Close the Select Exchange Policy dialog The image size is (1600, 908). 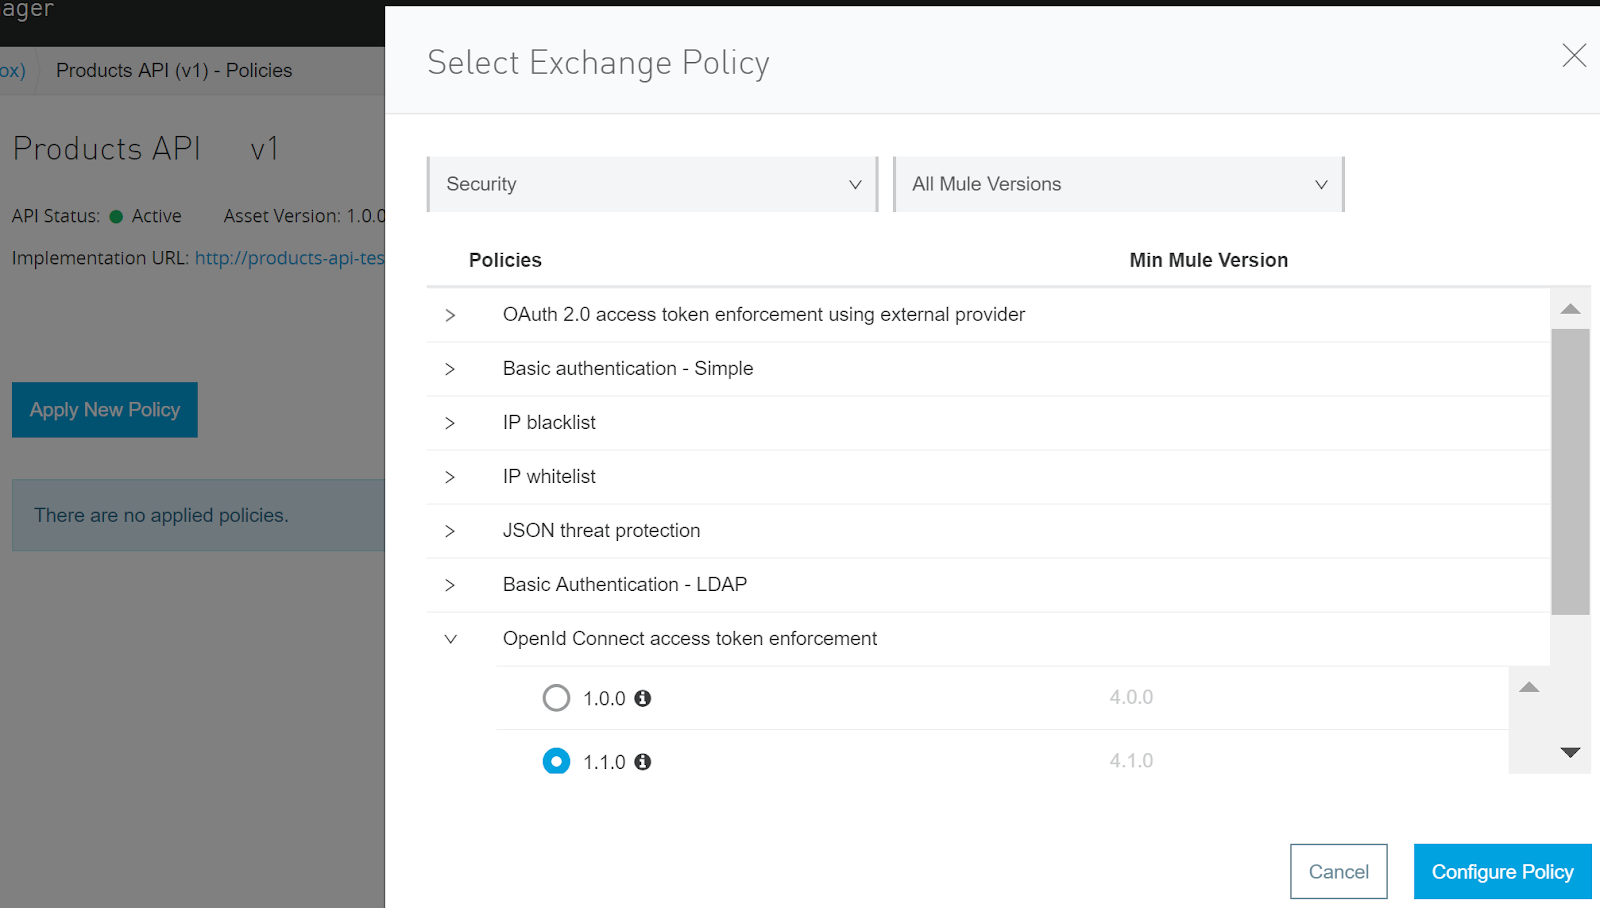tap(1574, 56)
